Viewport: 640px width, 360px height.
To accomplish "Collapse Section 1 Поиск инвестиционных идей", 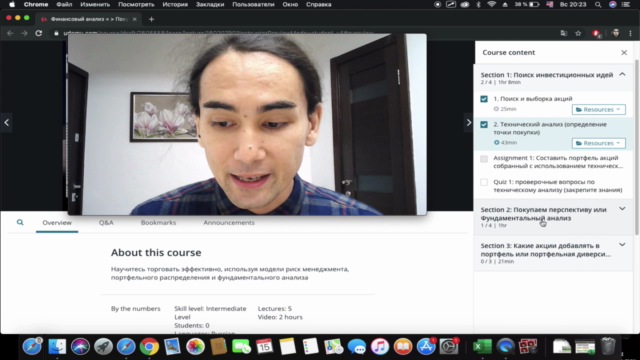I will pyautogui.click(x=622, y=74).
